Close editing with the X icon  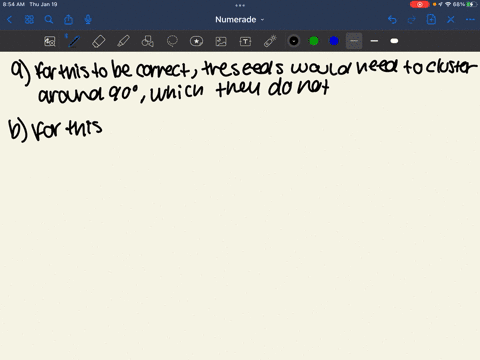click(451, 20)
